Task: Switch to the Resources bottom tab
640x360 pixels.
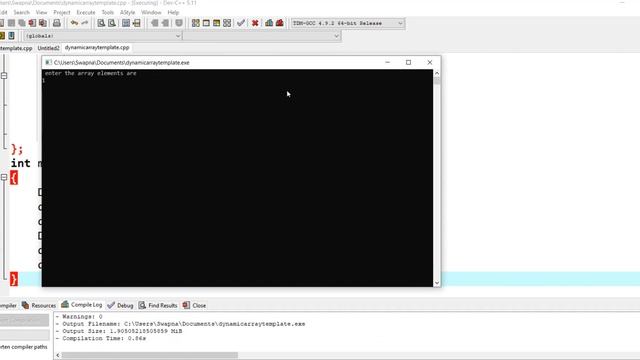Action: point(39,305)
